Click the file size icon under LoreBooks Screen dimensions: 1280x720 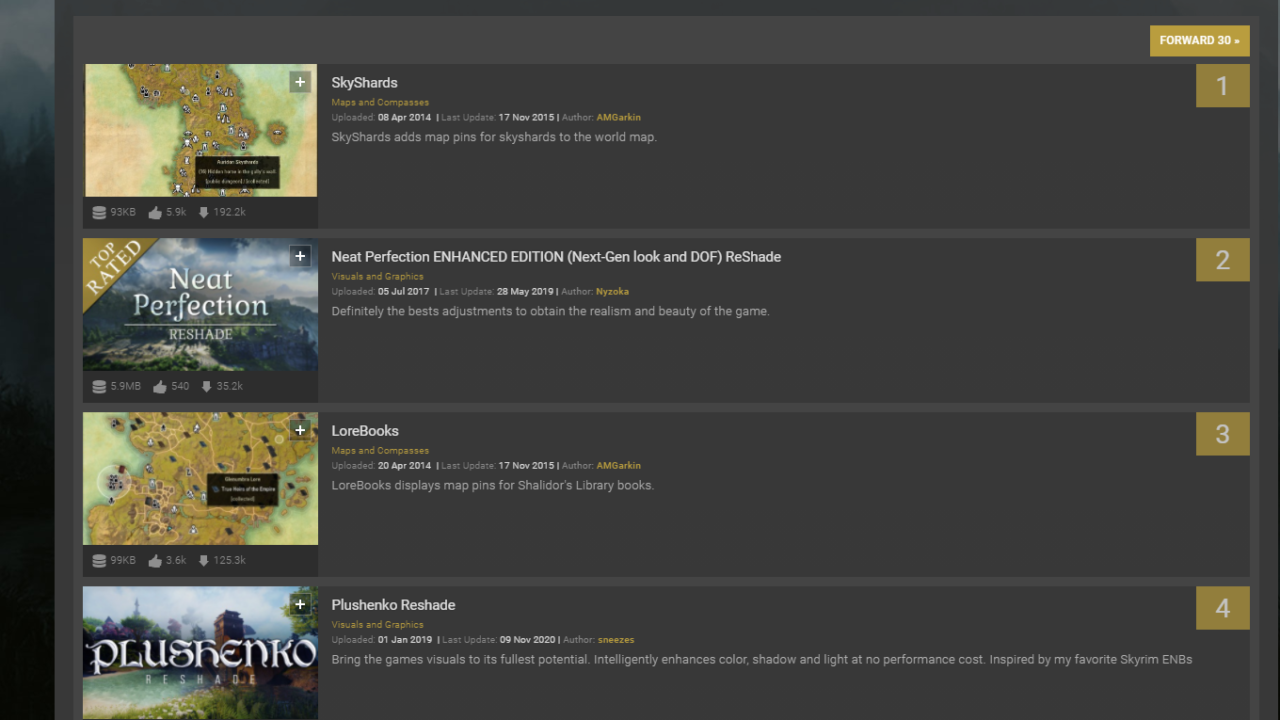click(x=99, y=560)
